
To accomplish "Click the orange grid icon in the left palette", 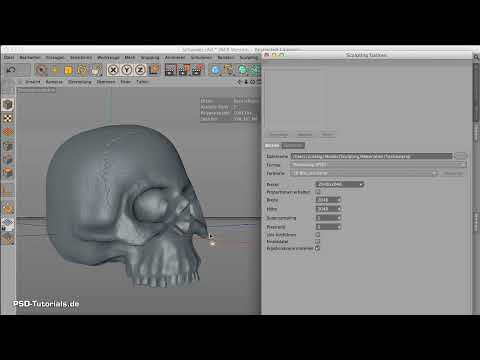I will coord(8,132).
